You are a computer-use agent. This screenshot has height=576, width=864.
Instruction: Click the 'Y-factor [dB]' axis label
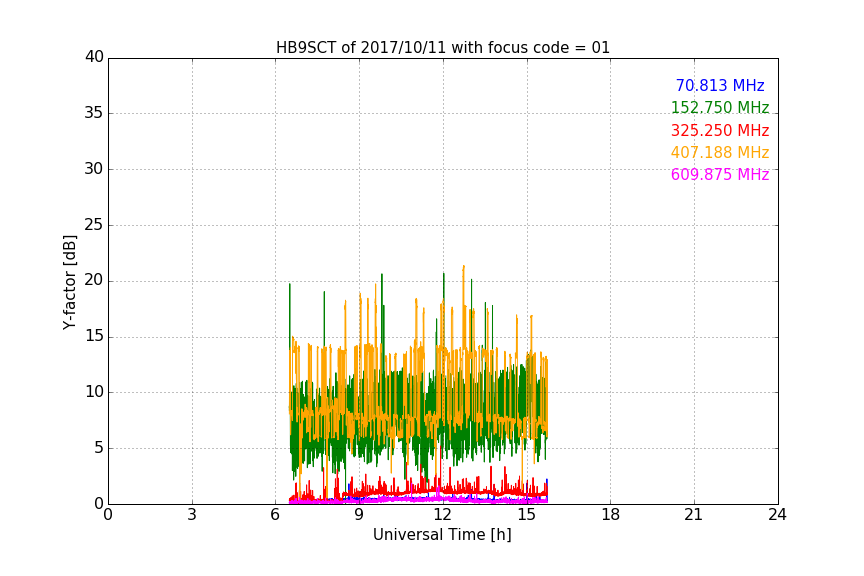point(69,282)
